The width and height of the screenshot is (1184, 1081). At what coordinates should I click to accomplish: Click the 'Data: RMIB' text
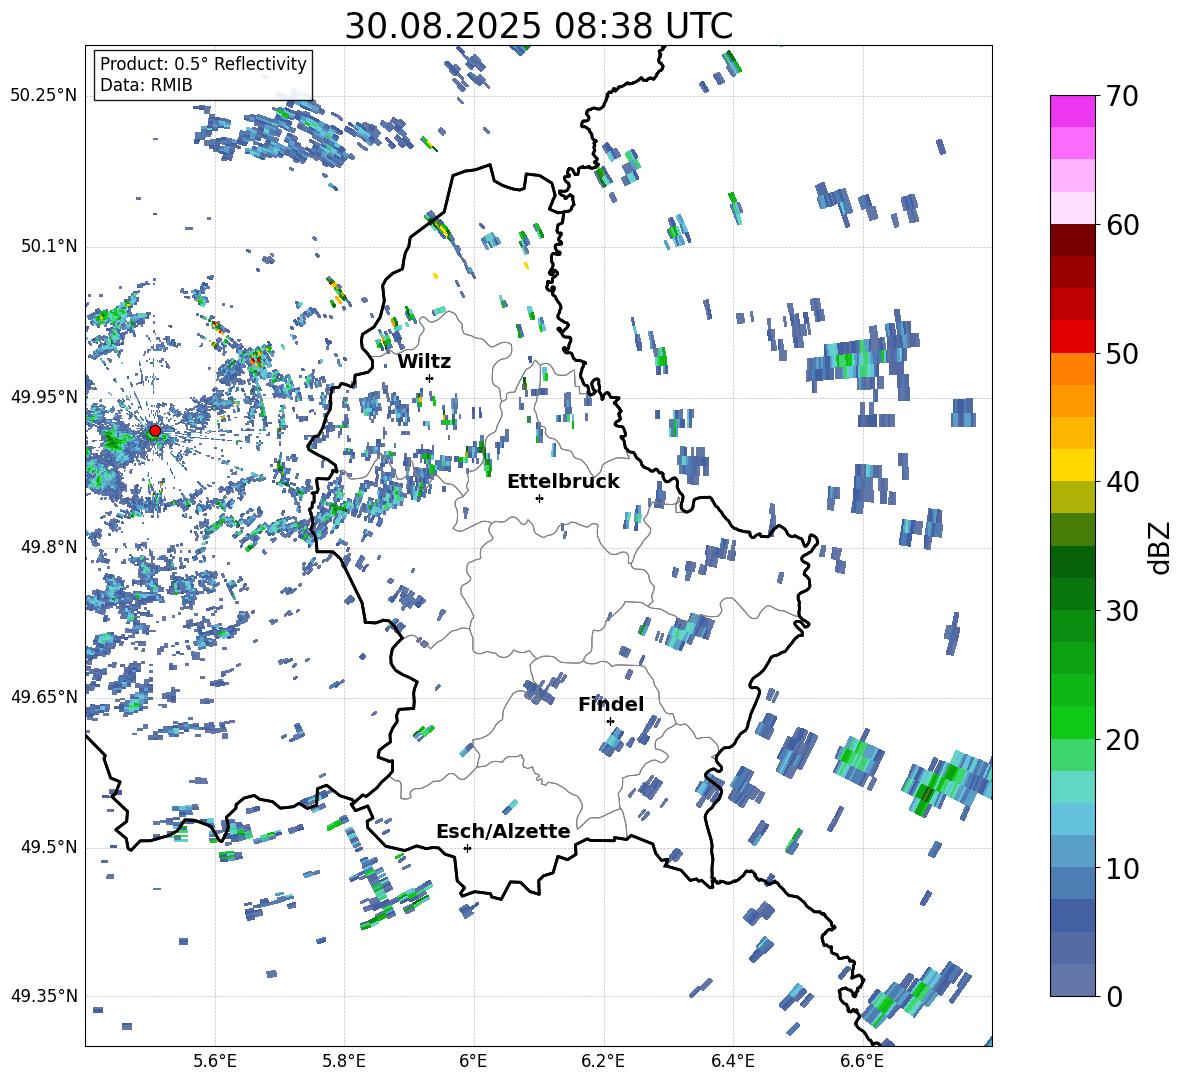coord(146,85)
